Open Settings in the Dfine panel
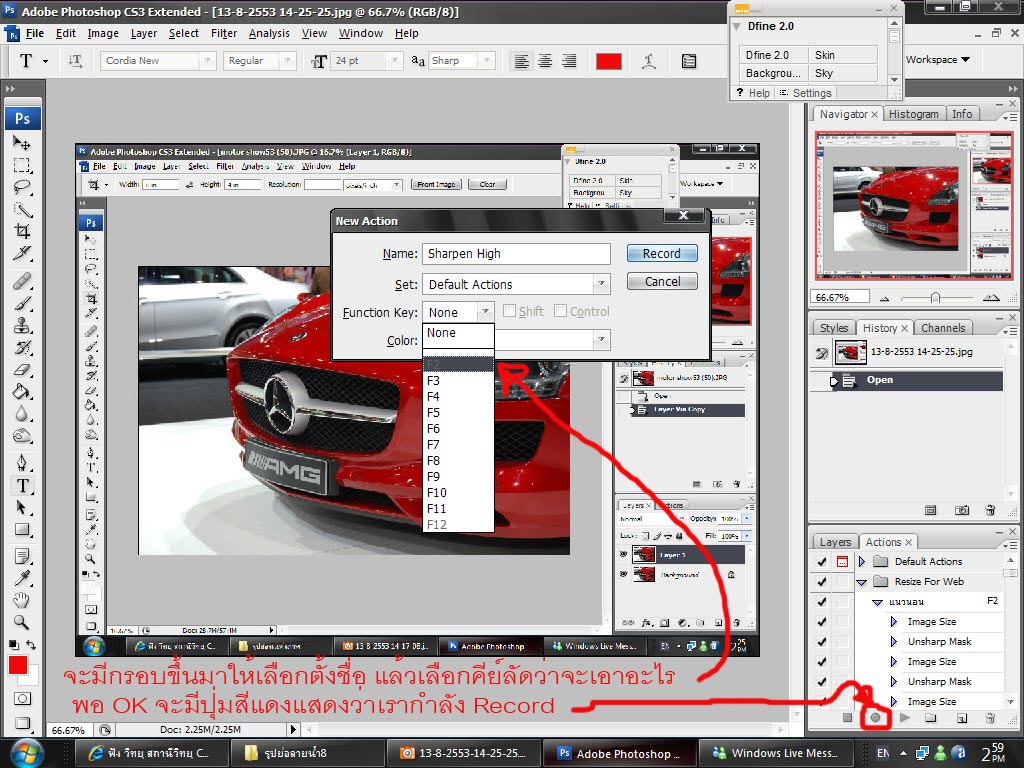 click(x=805, y=93)
